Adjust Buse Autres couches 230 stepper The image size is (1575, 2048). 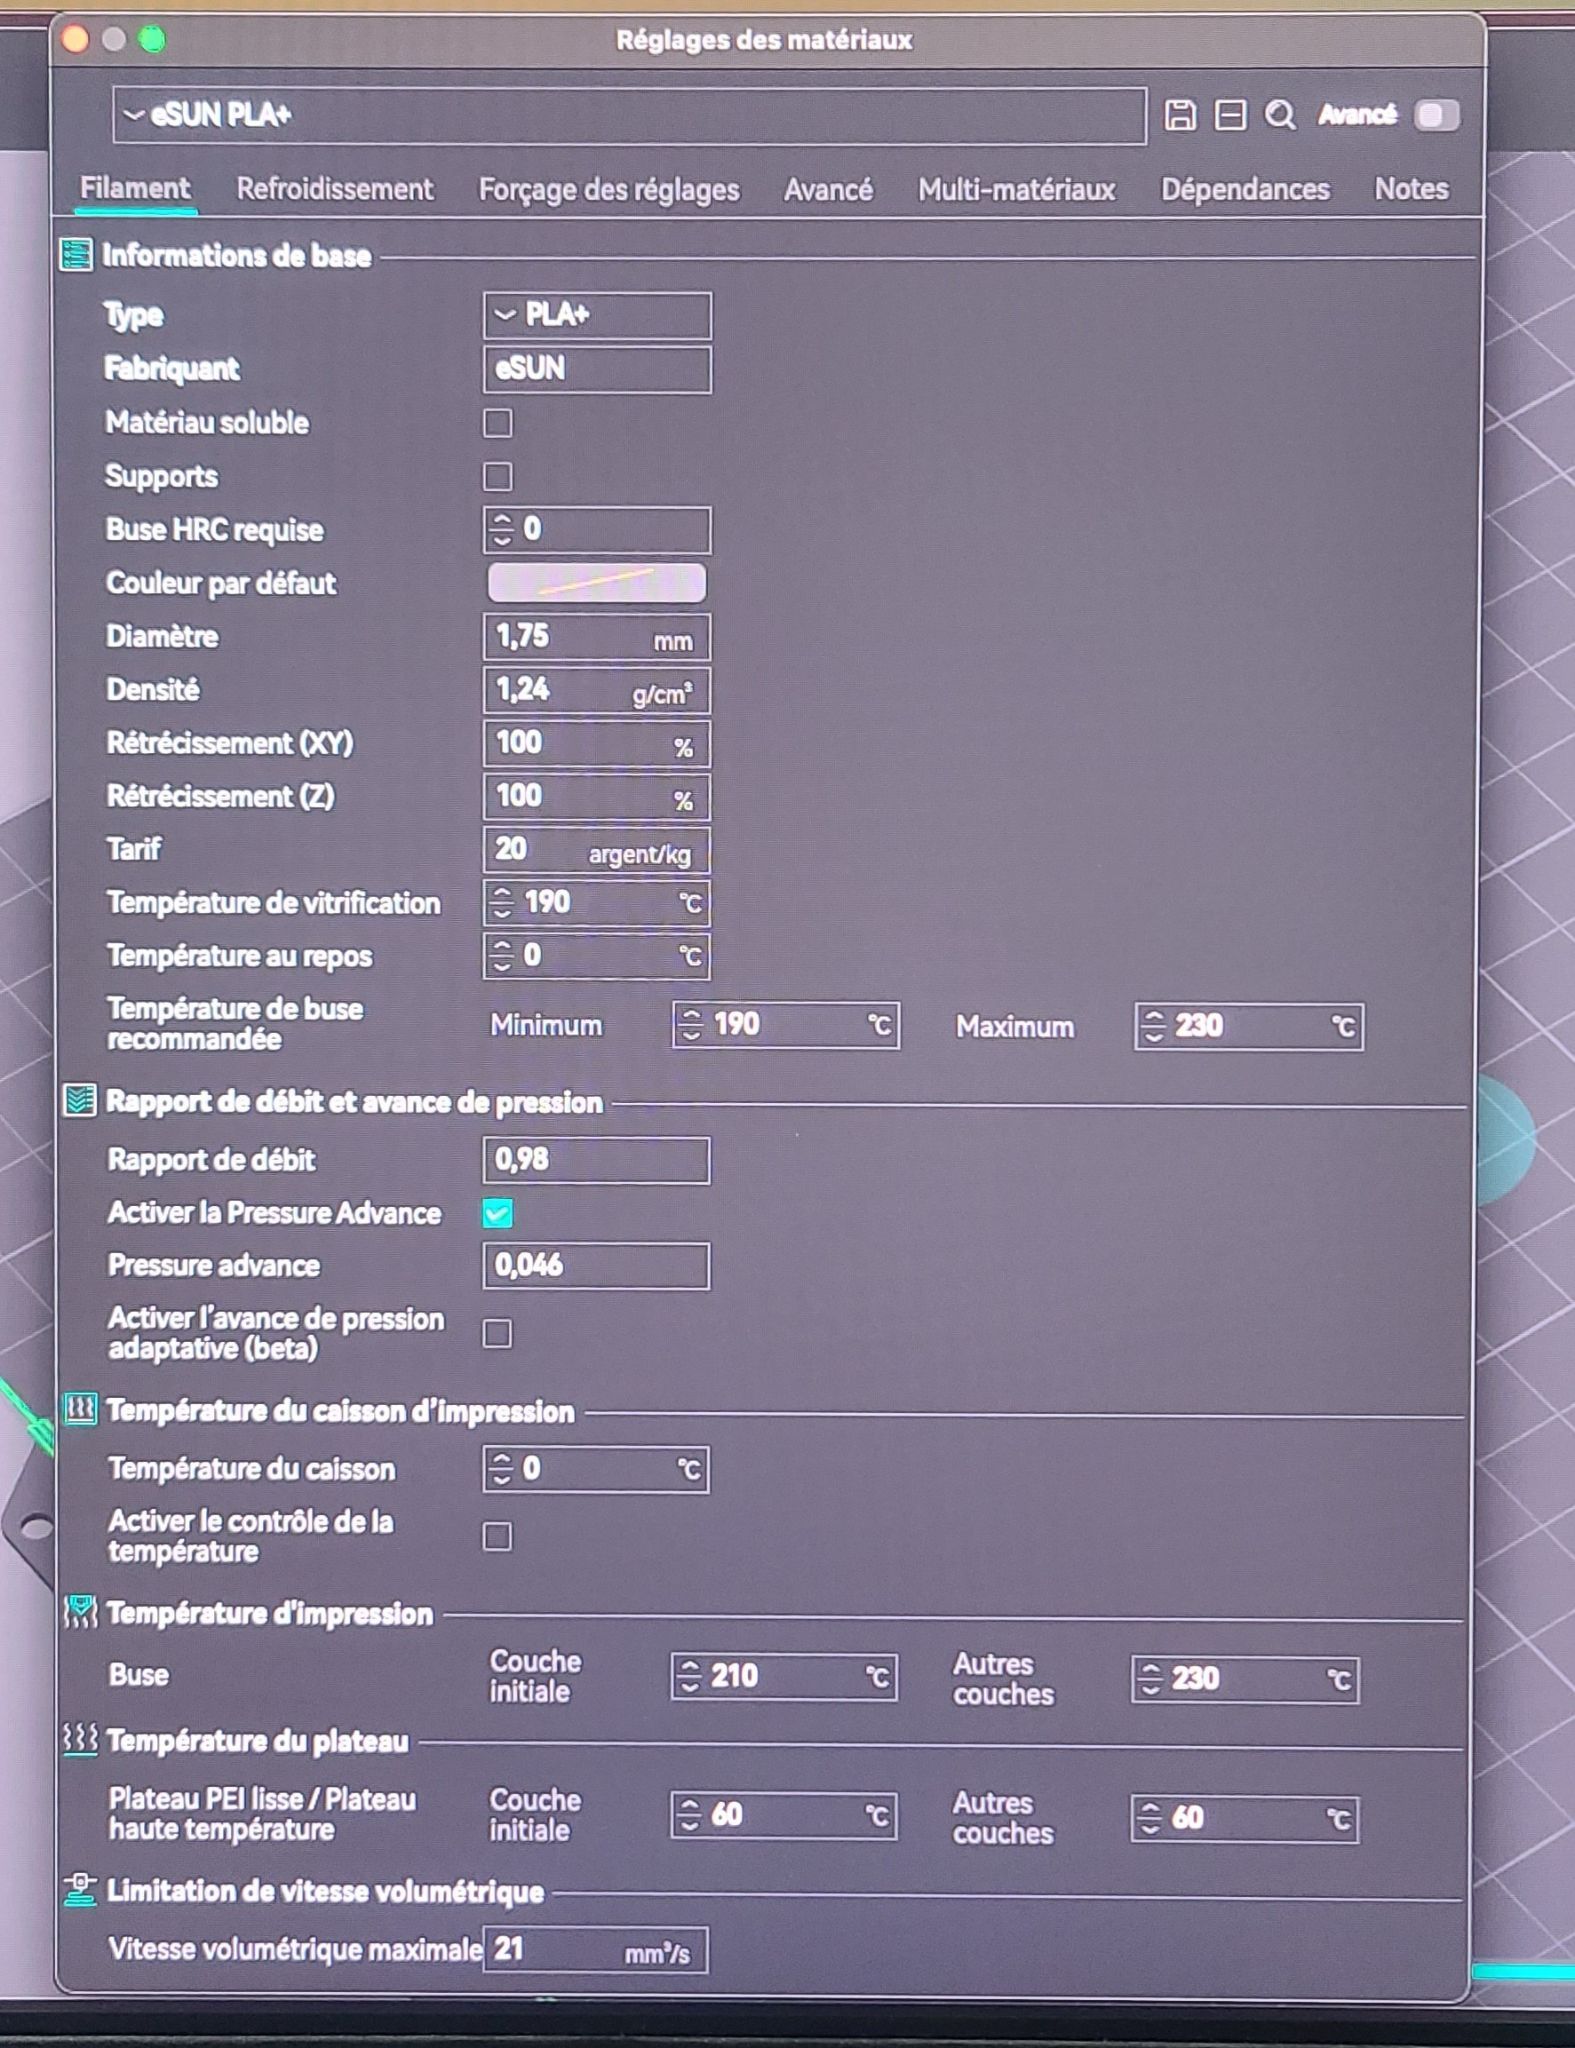[1151, 1678]
